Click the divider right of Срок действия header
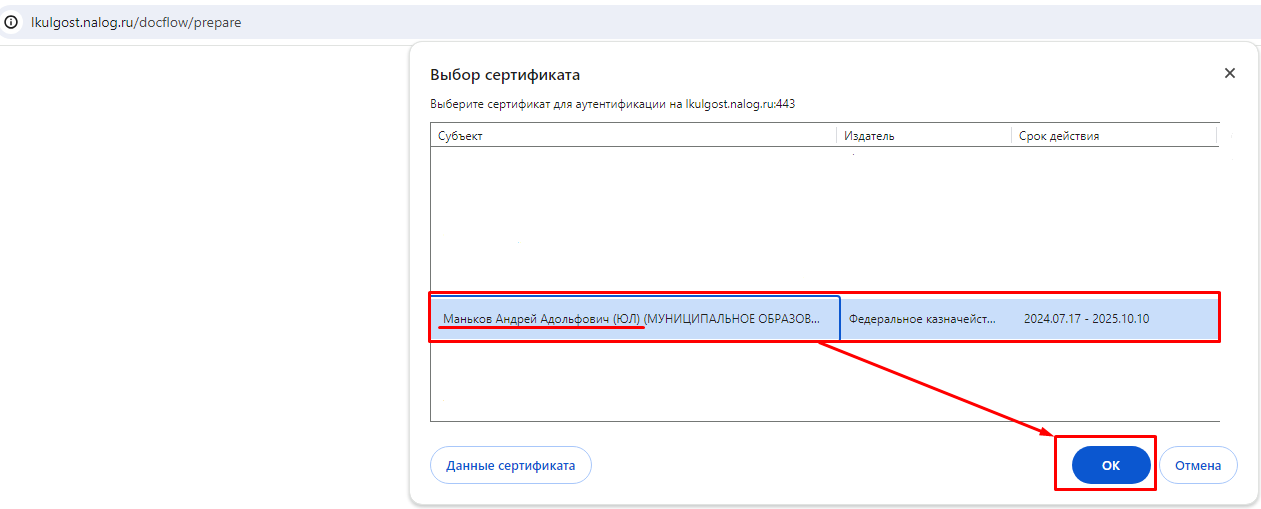Image resolution: width=1261 pixels, height=509 pixels. [1216, 136]
